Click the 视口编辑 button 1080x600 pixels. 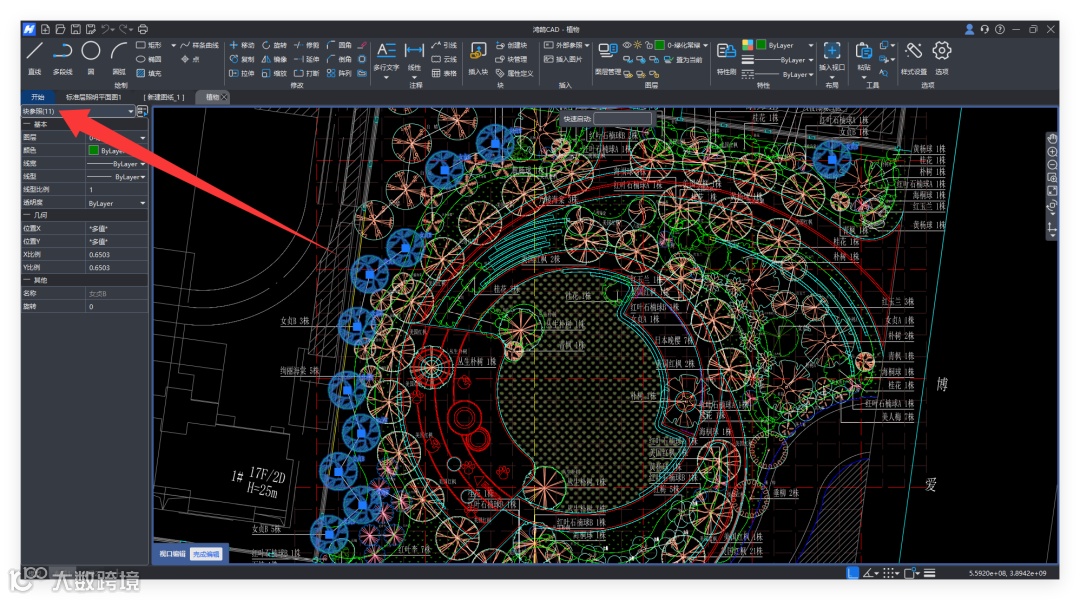tap(172, 554)
